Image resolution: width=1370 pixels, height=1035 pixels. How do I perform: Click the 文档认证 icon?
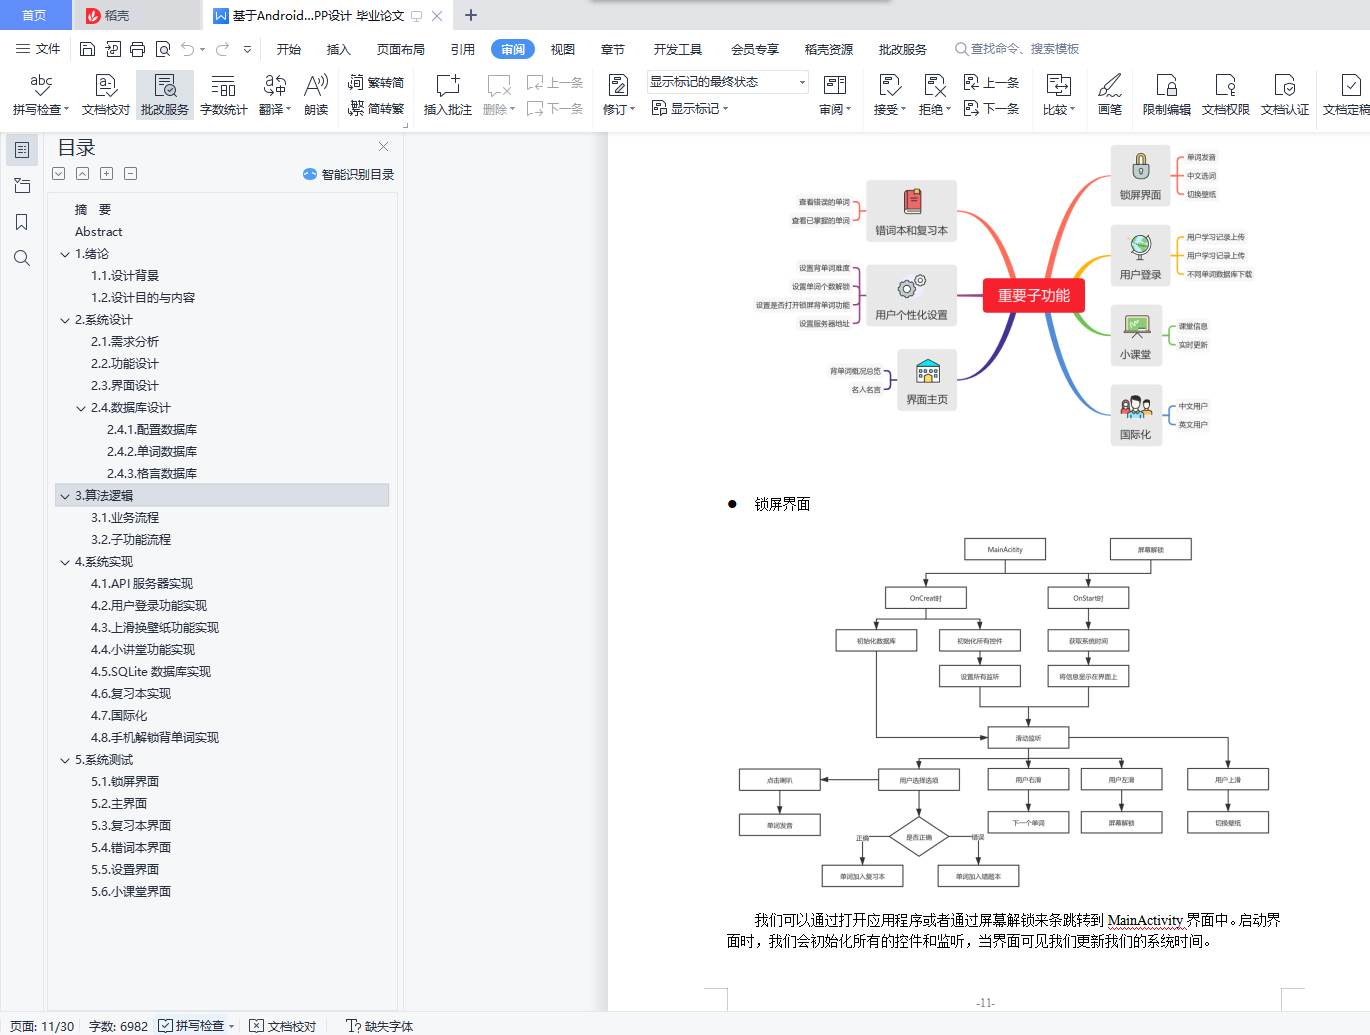pos(1285,95)
